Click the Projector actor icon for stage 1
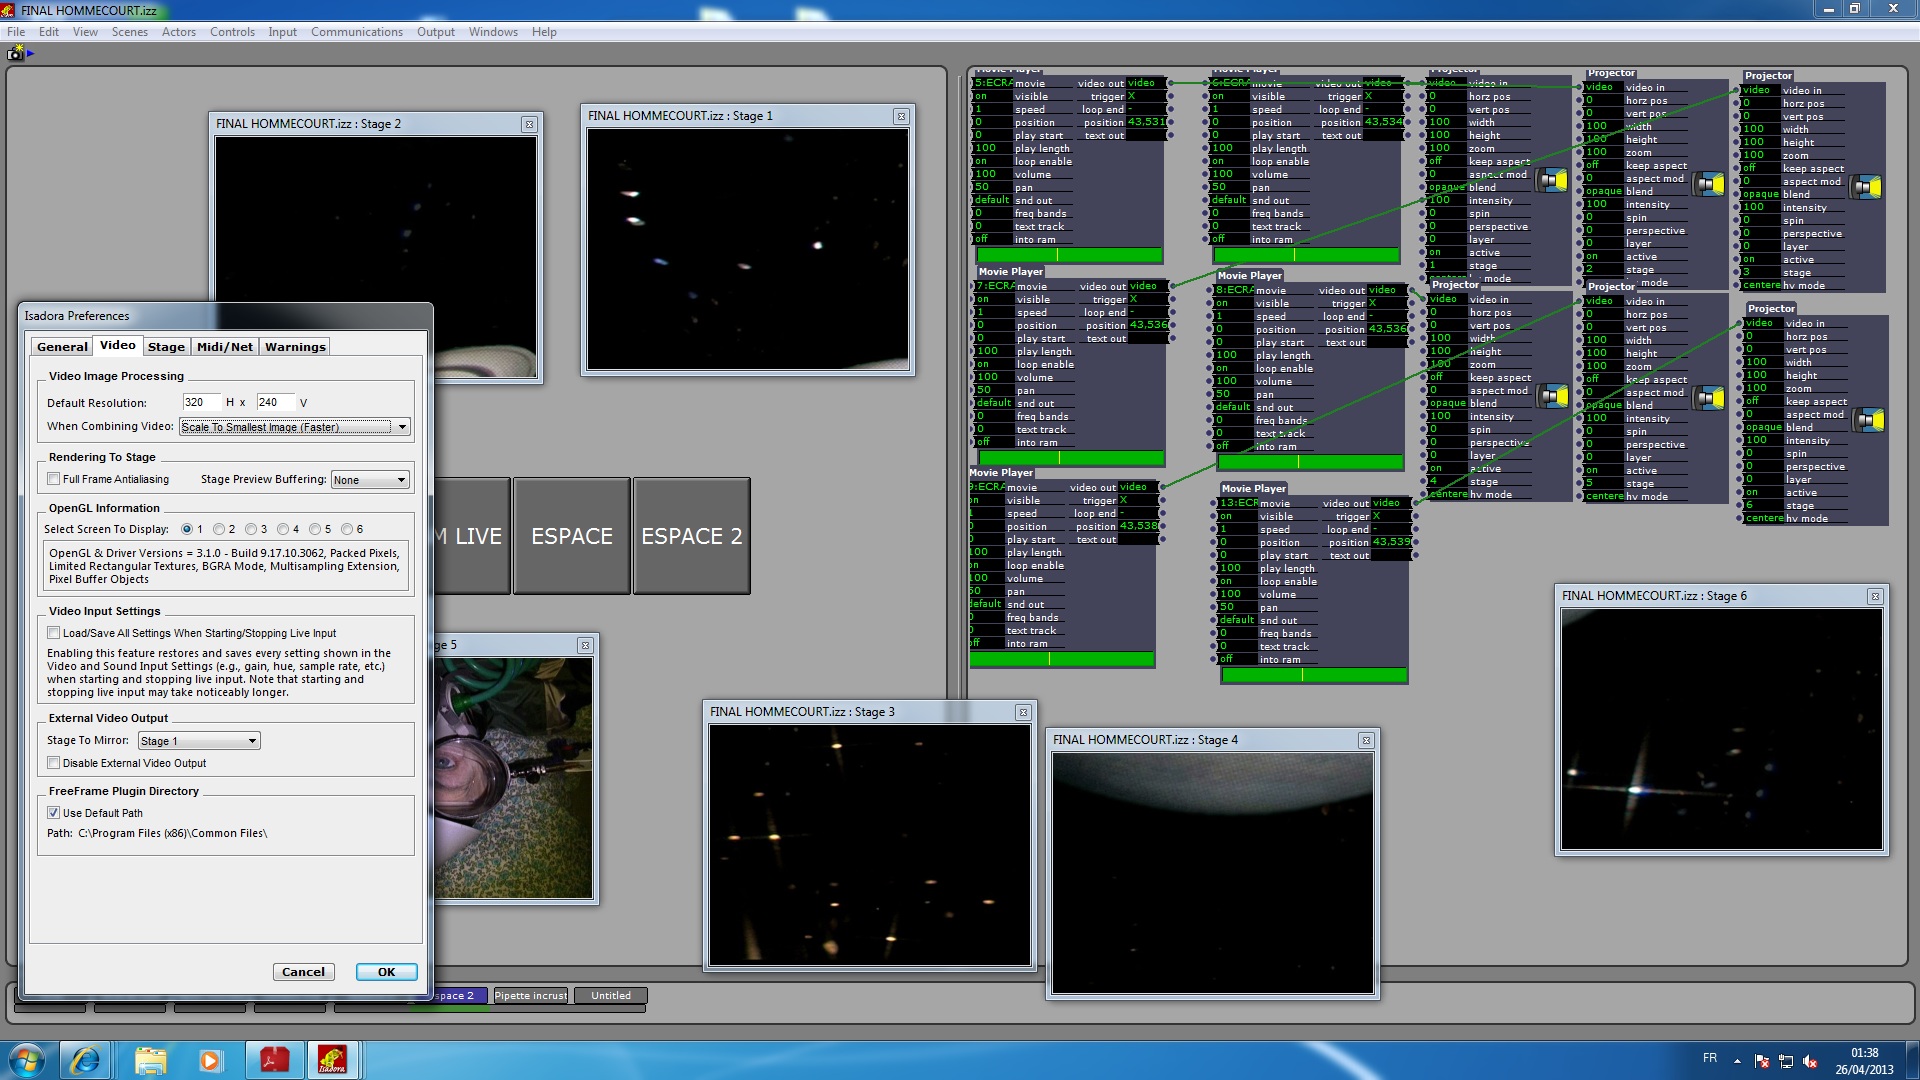The width and height of the screenshot is (1920, 1080). pos(1552,181)
